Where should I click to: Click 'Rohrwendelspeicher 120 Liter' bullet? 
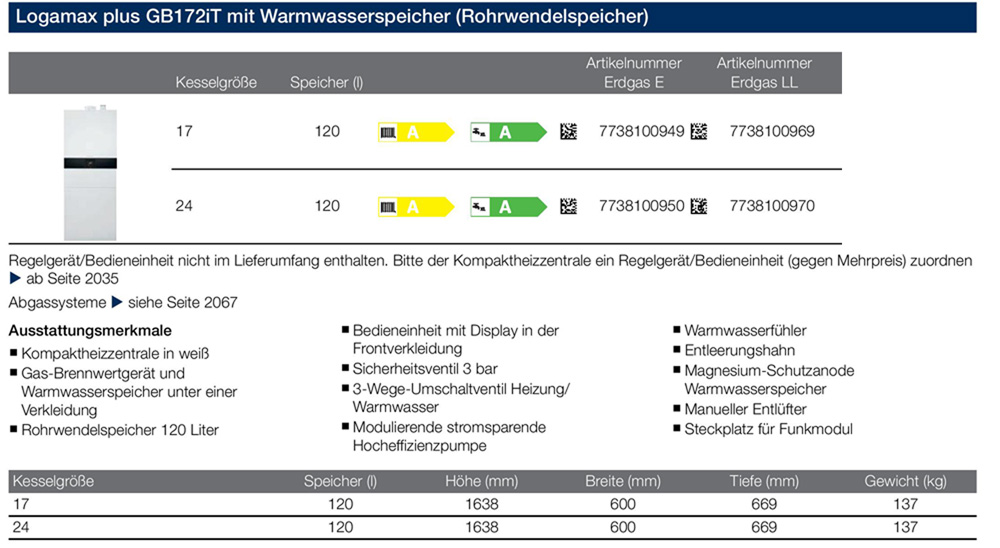[120, 430]
